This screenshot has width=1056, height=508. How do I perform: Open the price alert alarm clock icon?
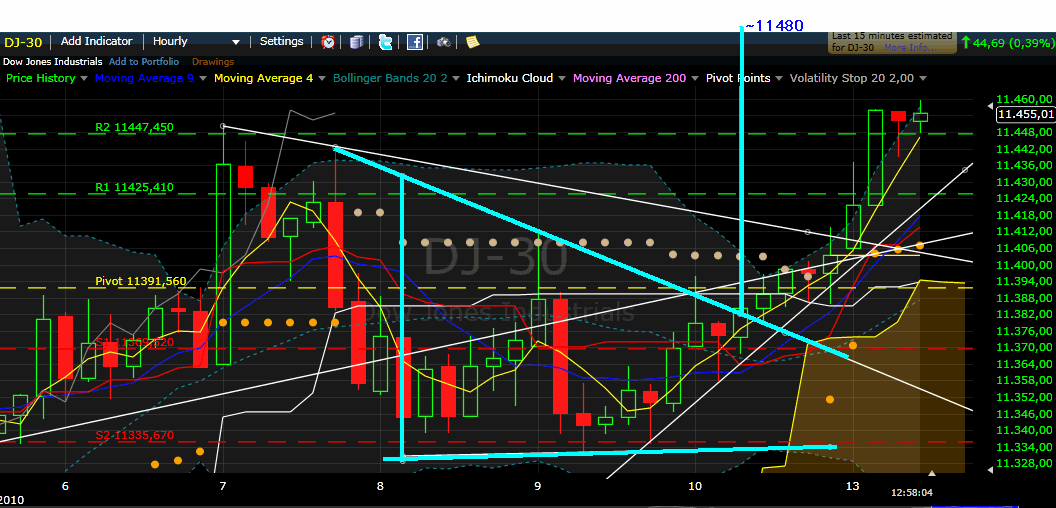pos(328,42)
